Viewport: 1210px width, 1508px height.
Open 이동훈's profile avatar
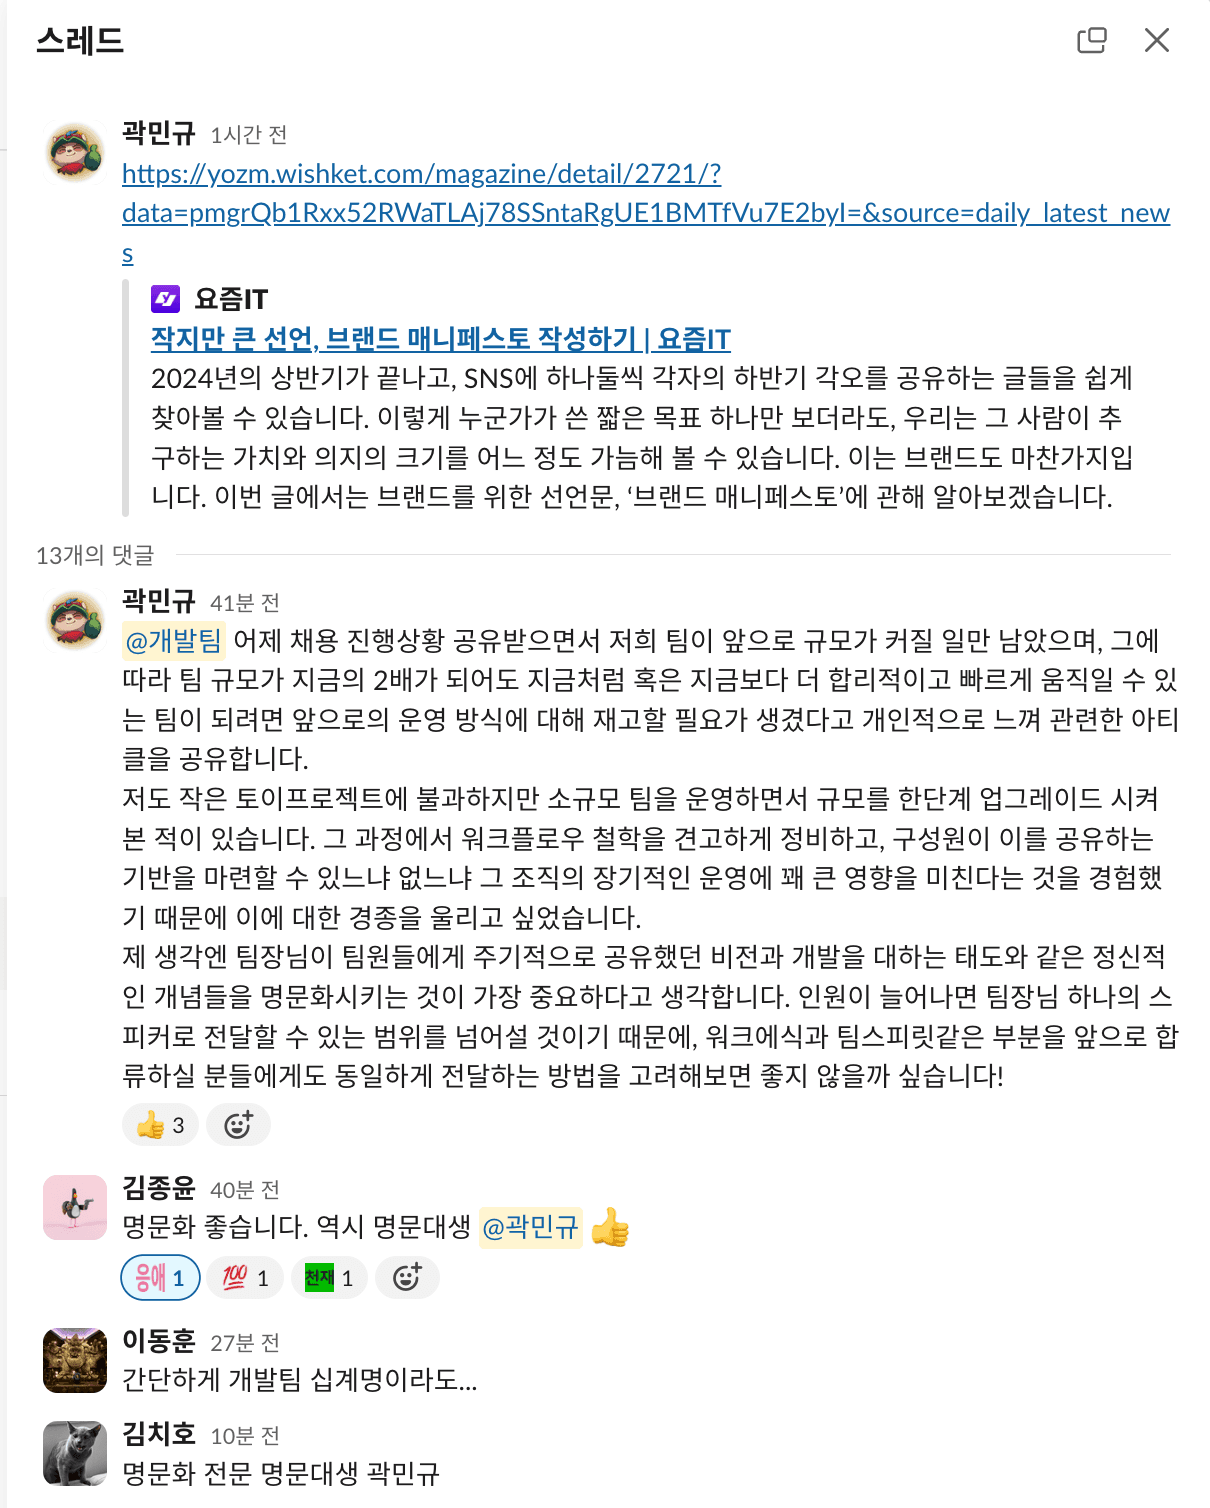[x=75, y=1360]
